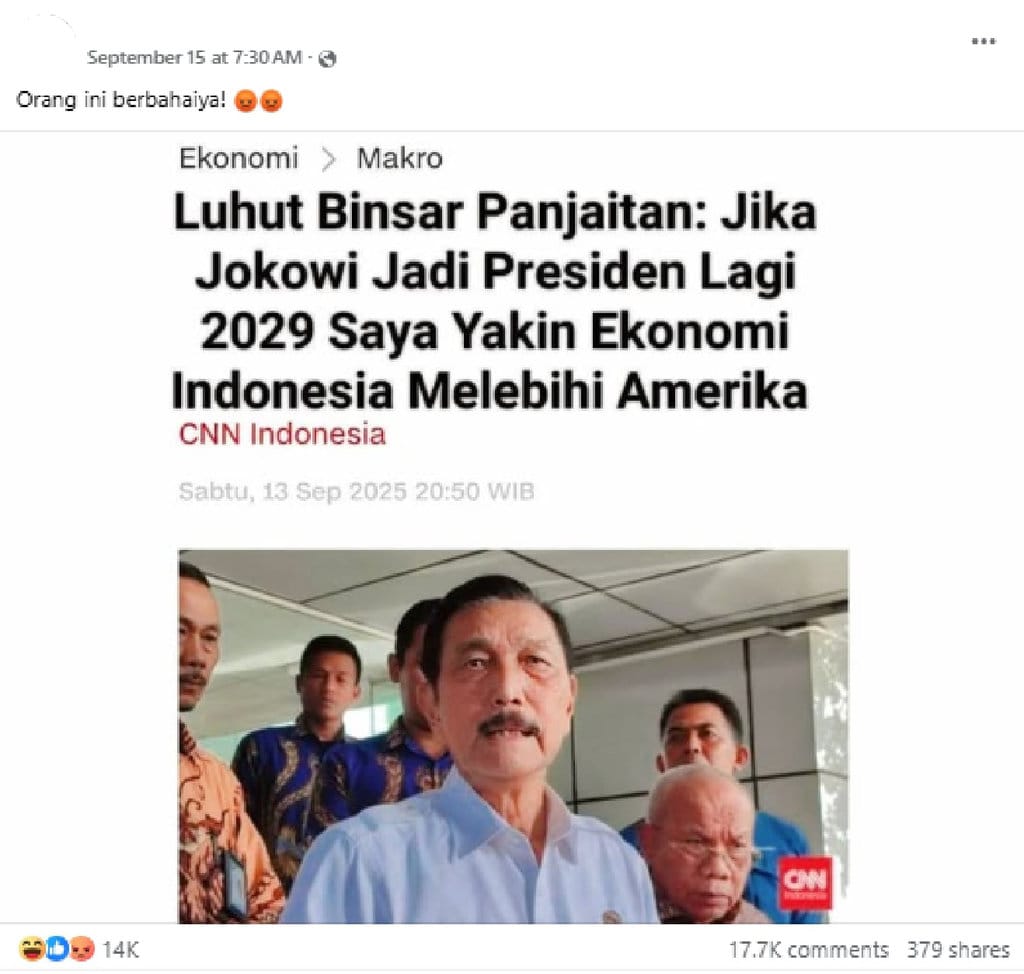Viewport: 1024px width, 974px height.
Task: Click the CNN logo watermark on photo
Action: coord(805,883)
